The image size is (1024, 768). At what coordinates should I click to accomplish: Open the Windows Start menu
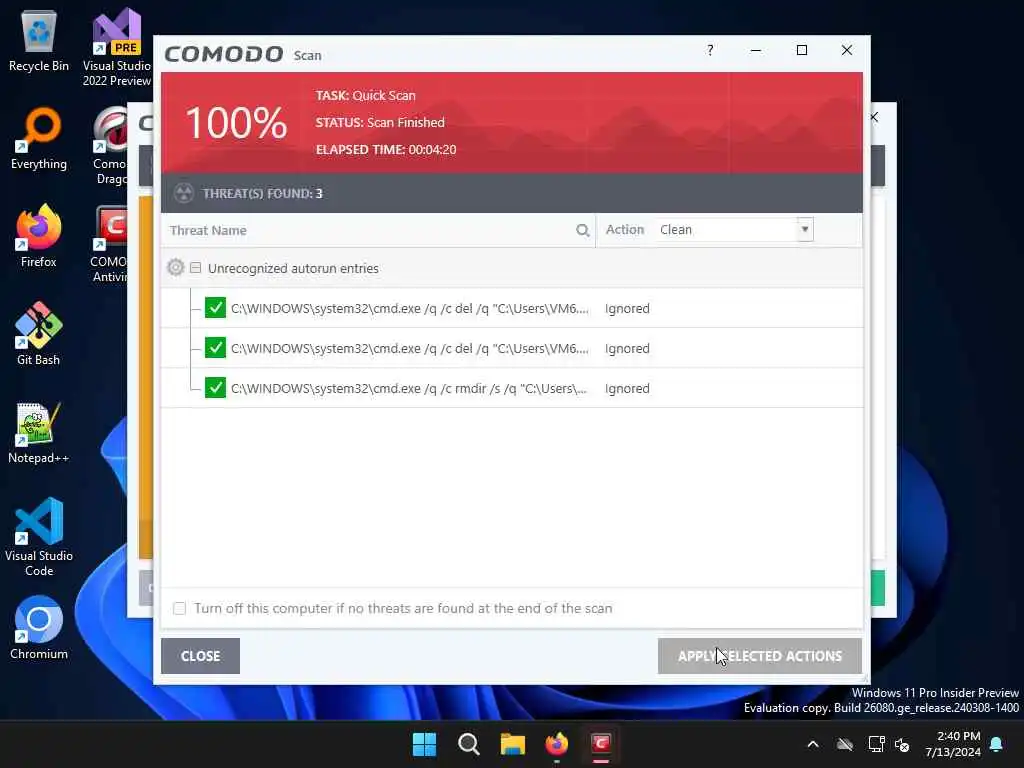[424, 744]
